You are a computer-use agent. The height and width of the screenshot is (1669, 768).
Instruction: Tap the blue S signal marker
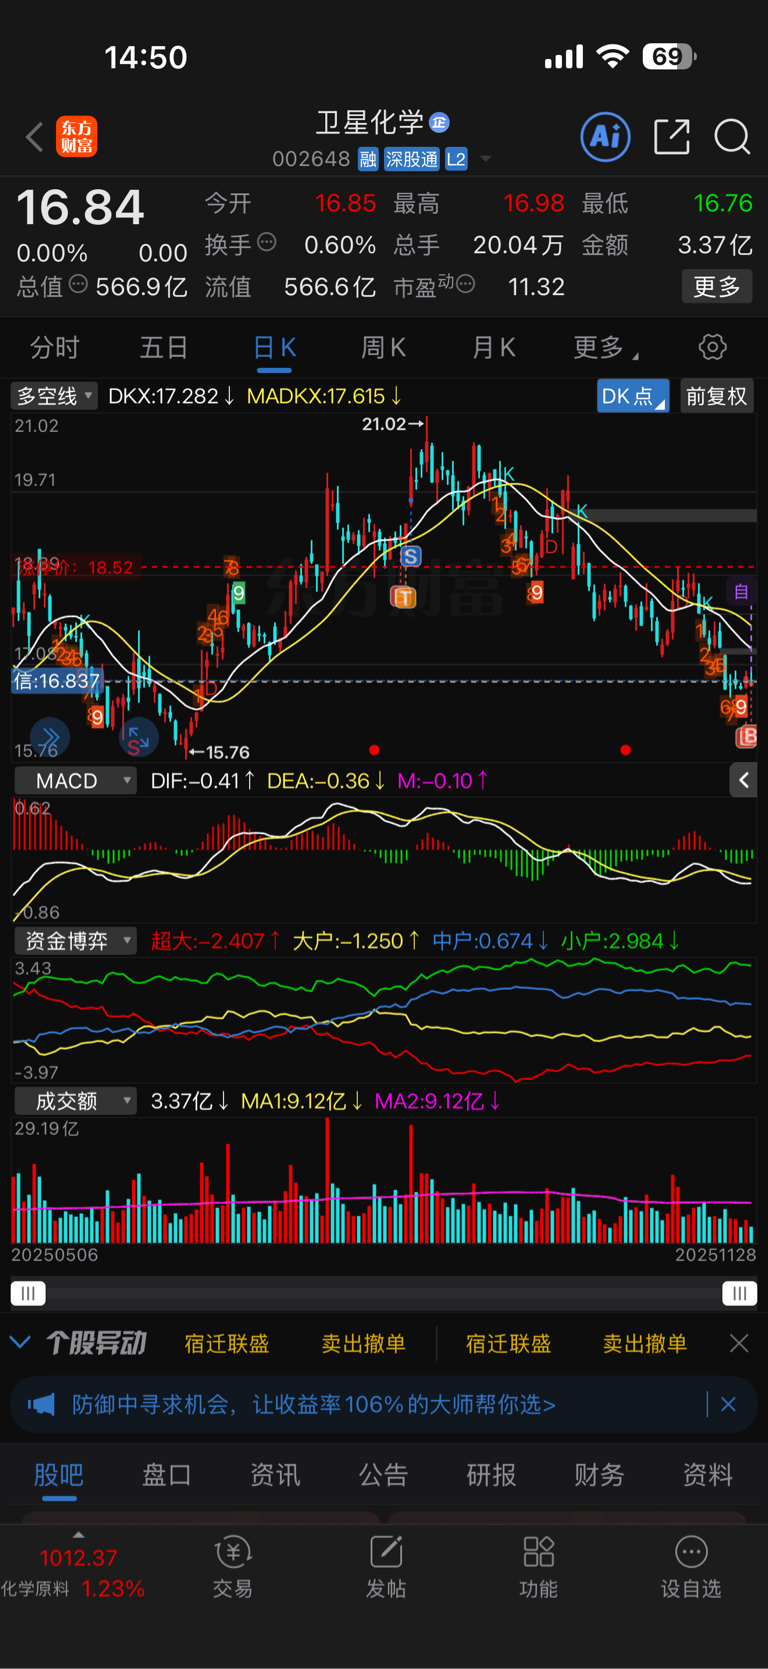click(x=410, y=556)
